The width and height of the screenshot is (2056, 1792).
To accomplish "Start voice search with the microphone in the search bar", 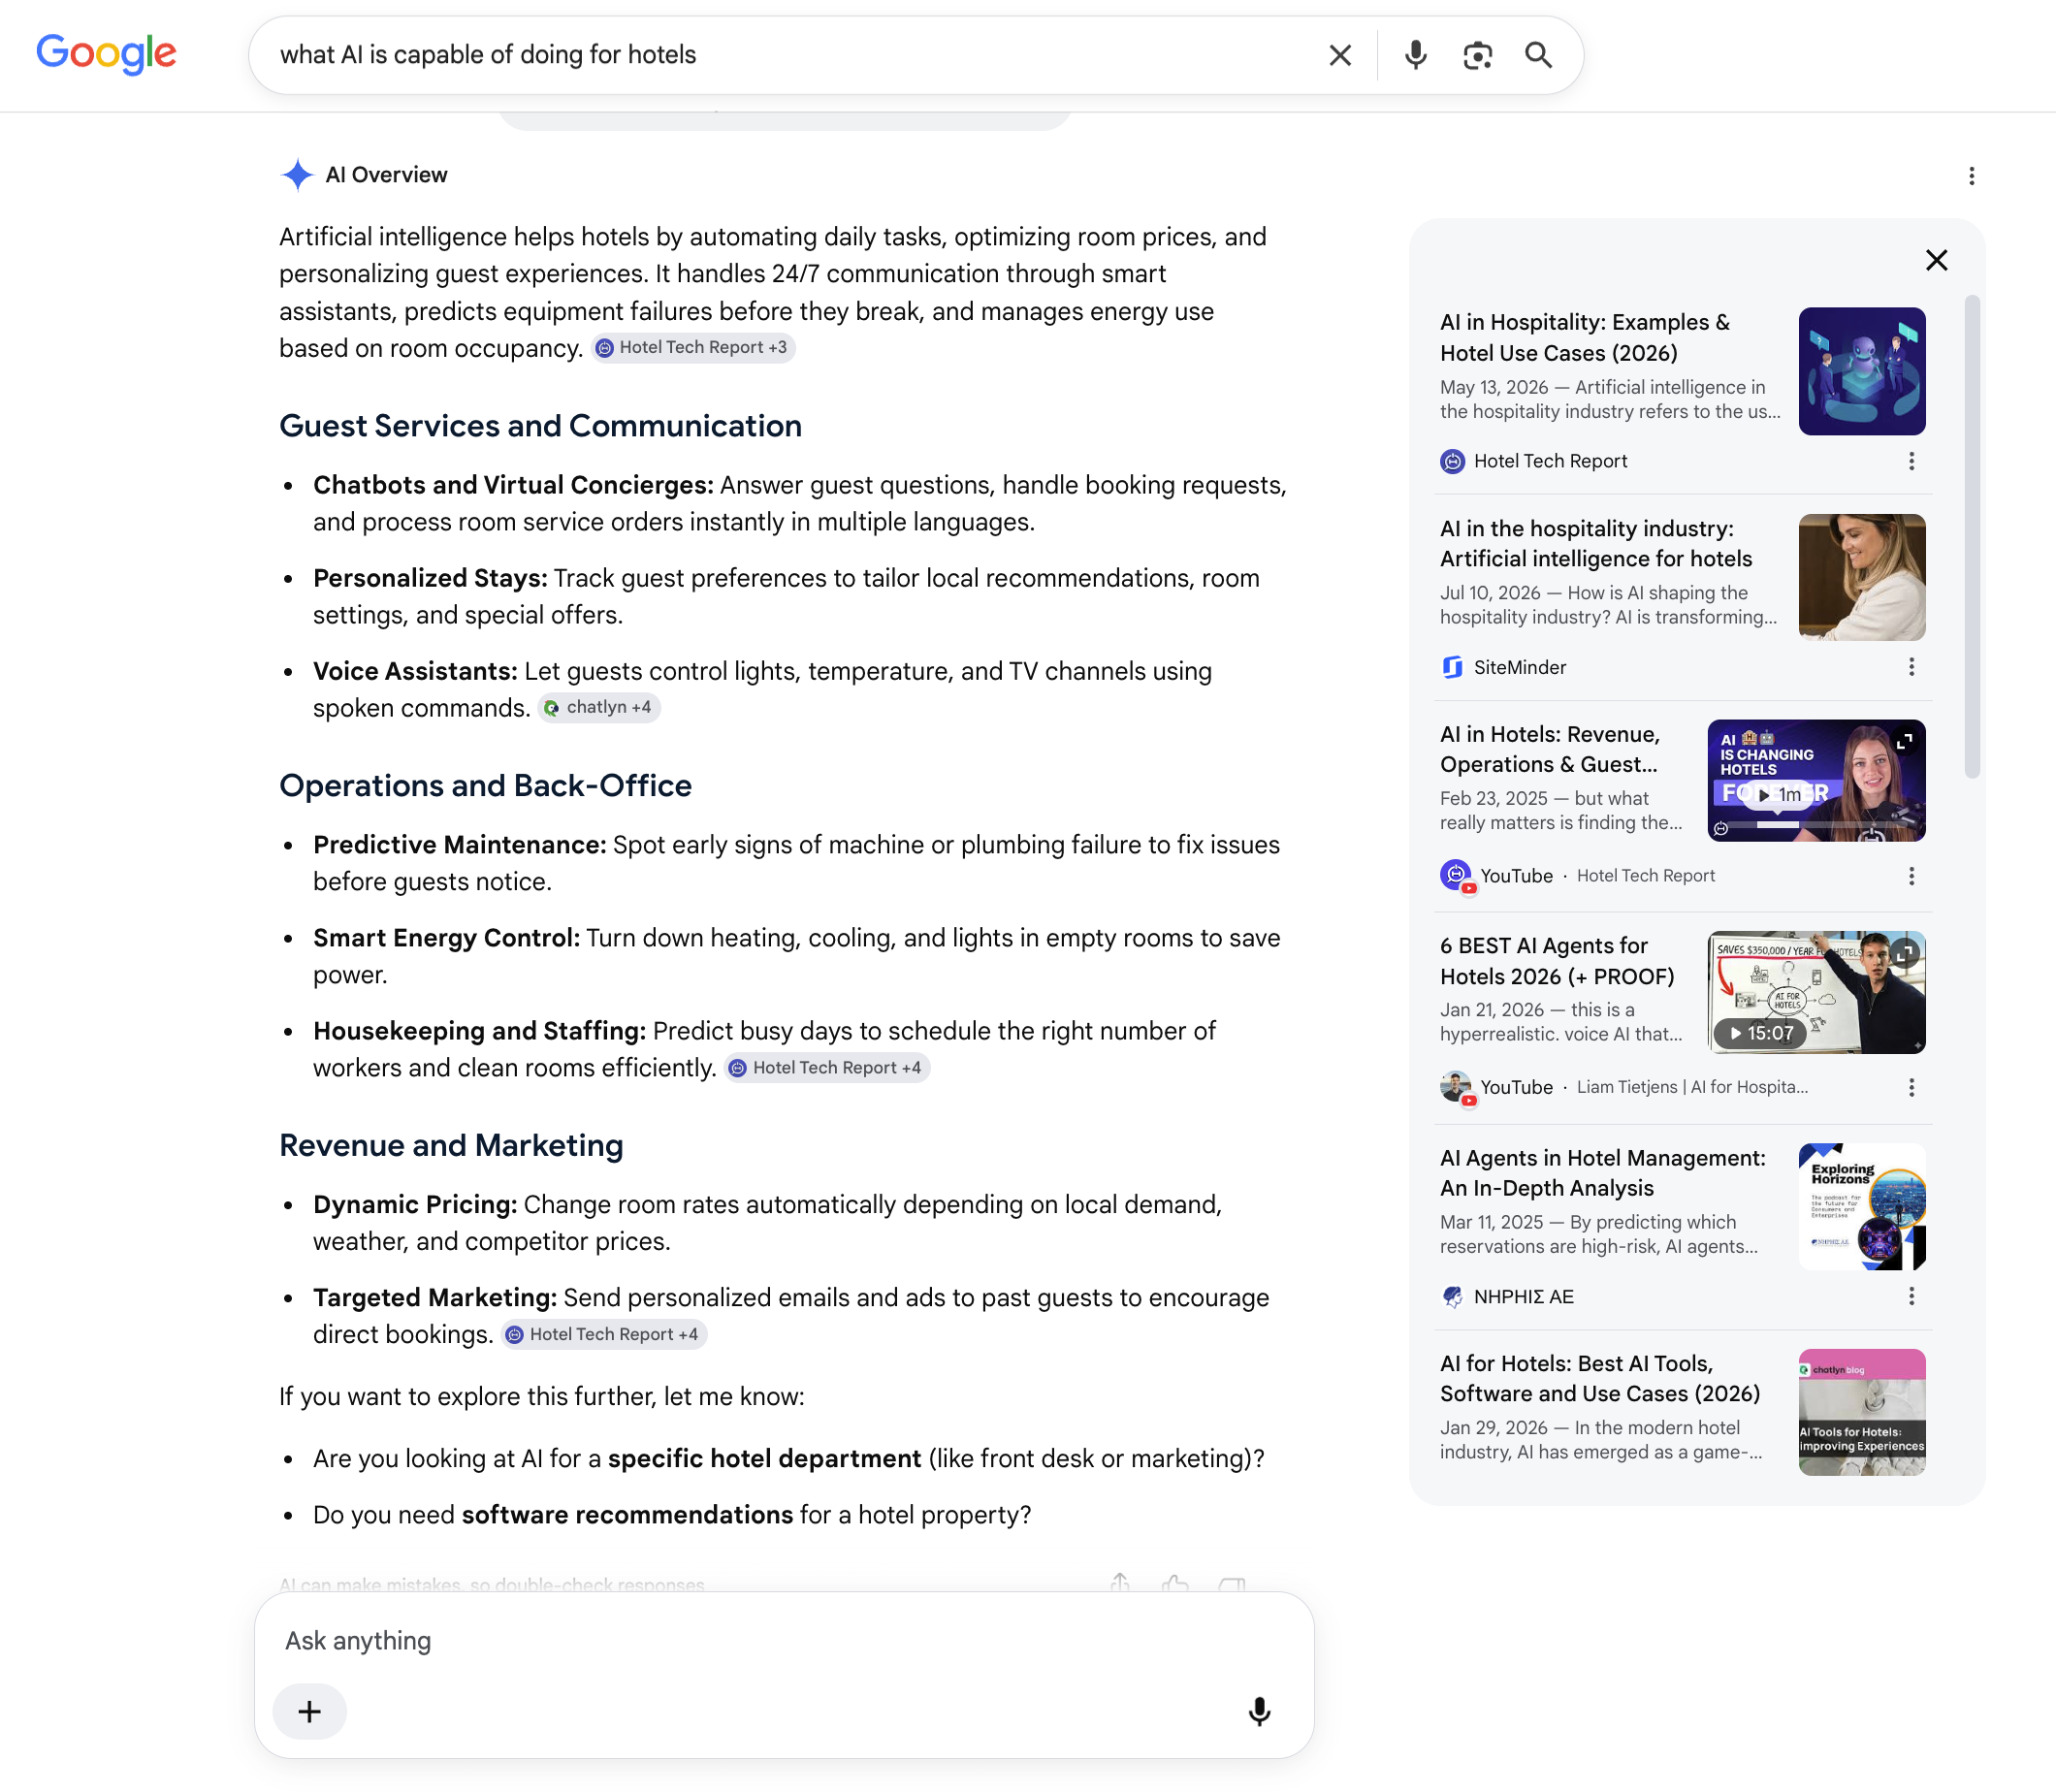I will pos(1415,55).
